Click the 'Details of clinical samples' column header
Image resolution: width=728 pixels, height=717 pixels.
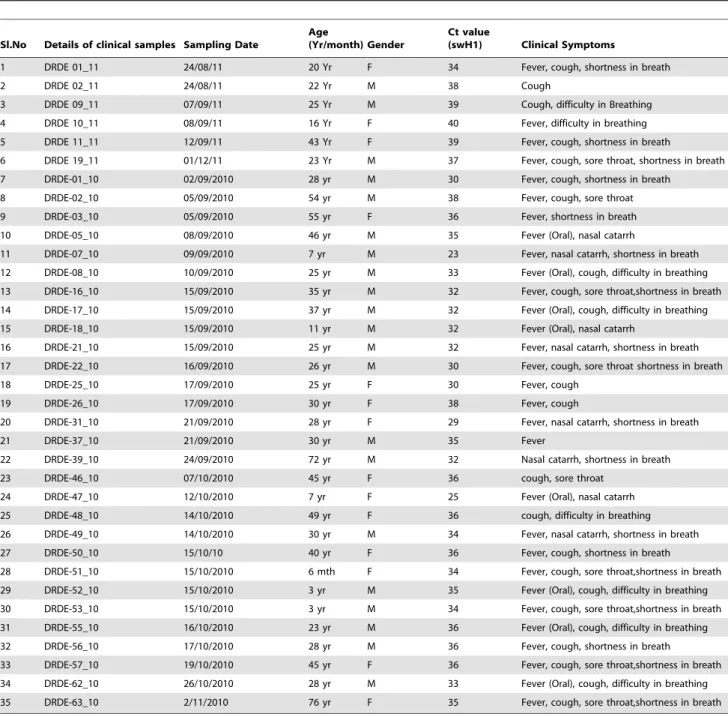(x=110, y=45)
